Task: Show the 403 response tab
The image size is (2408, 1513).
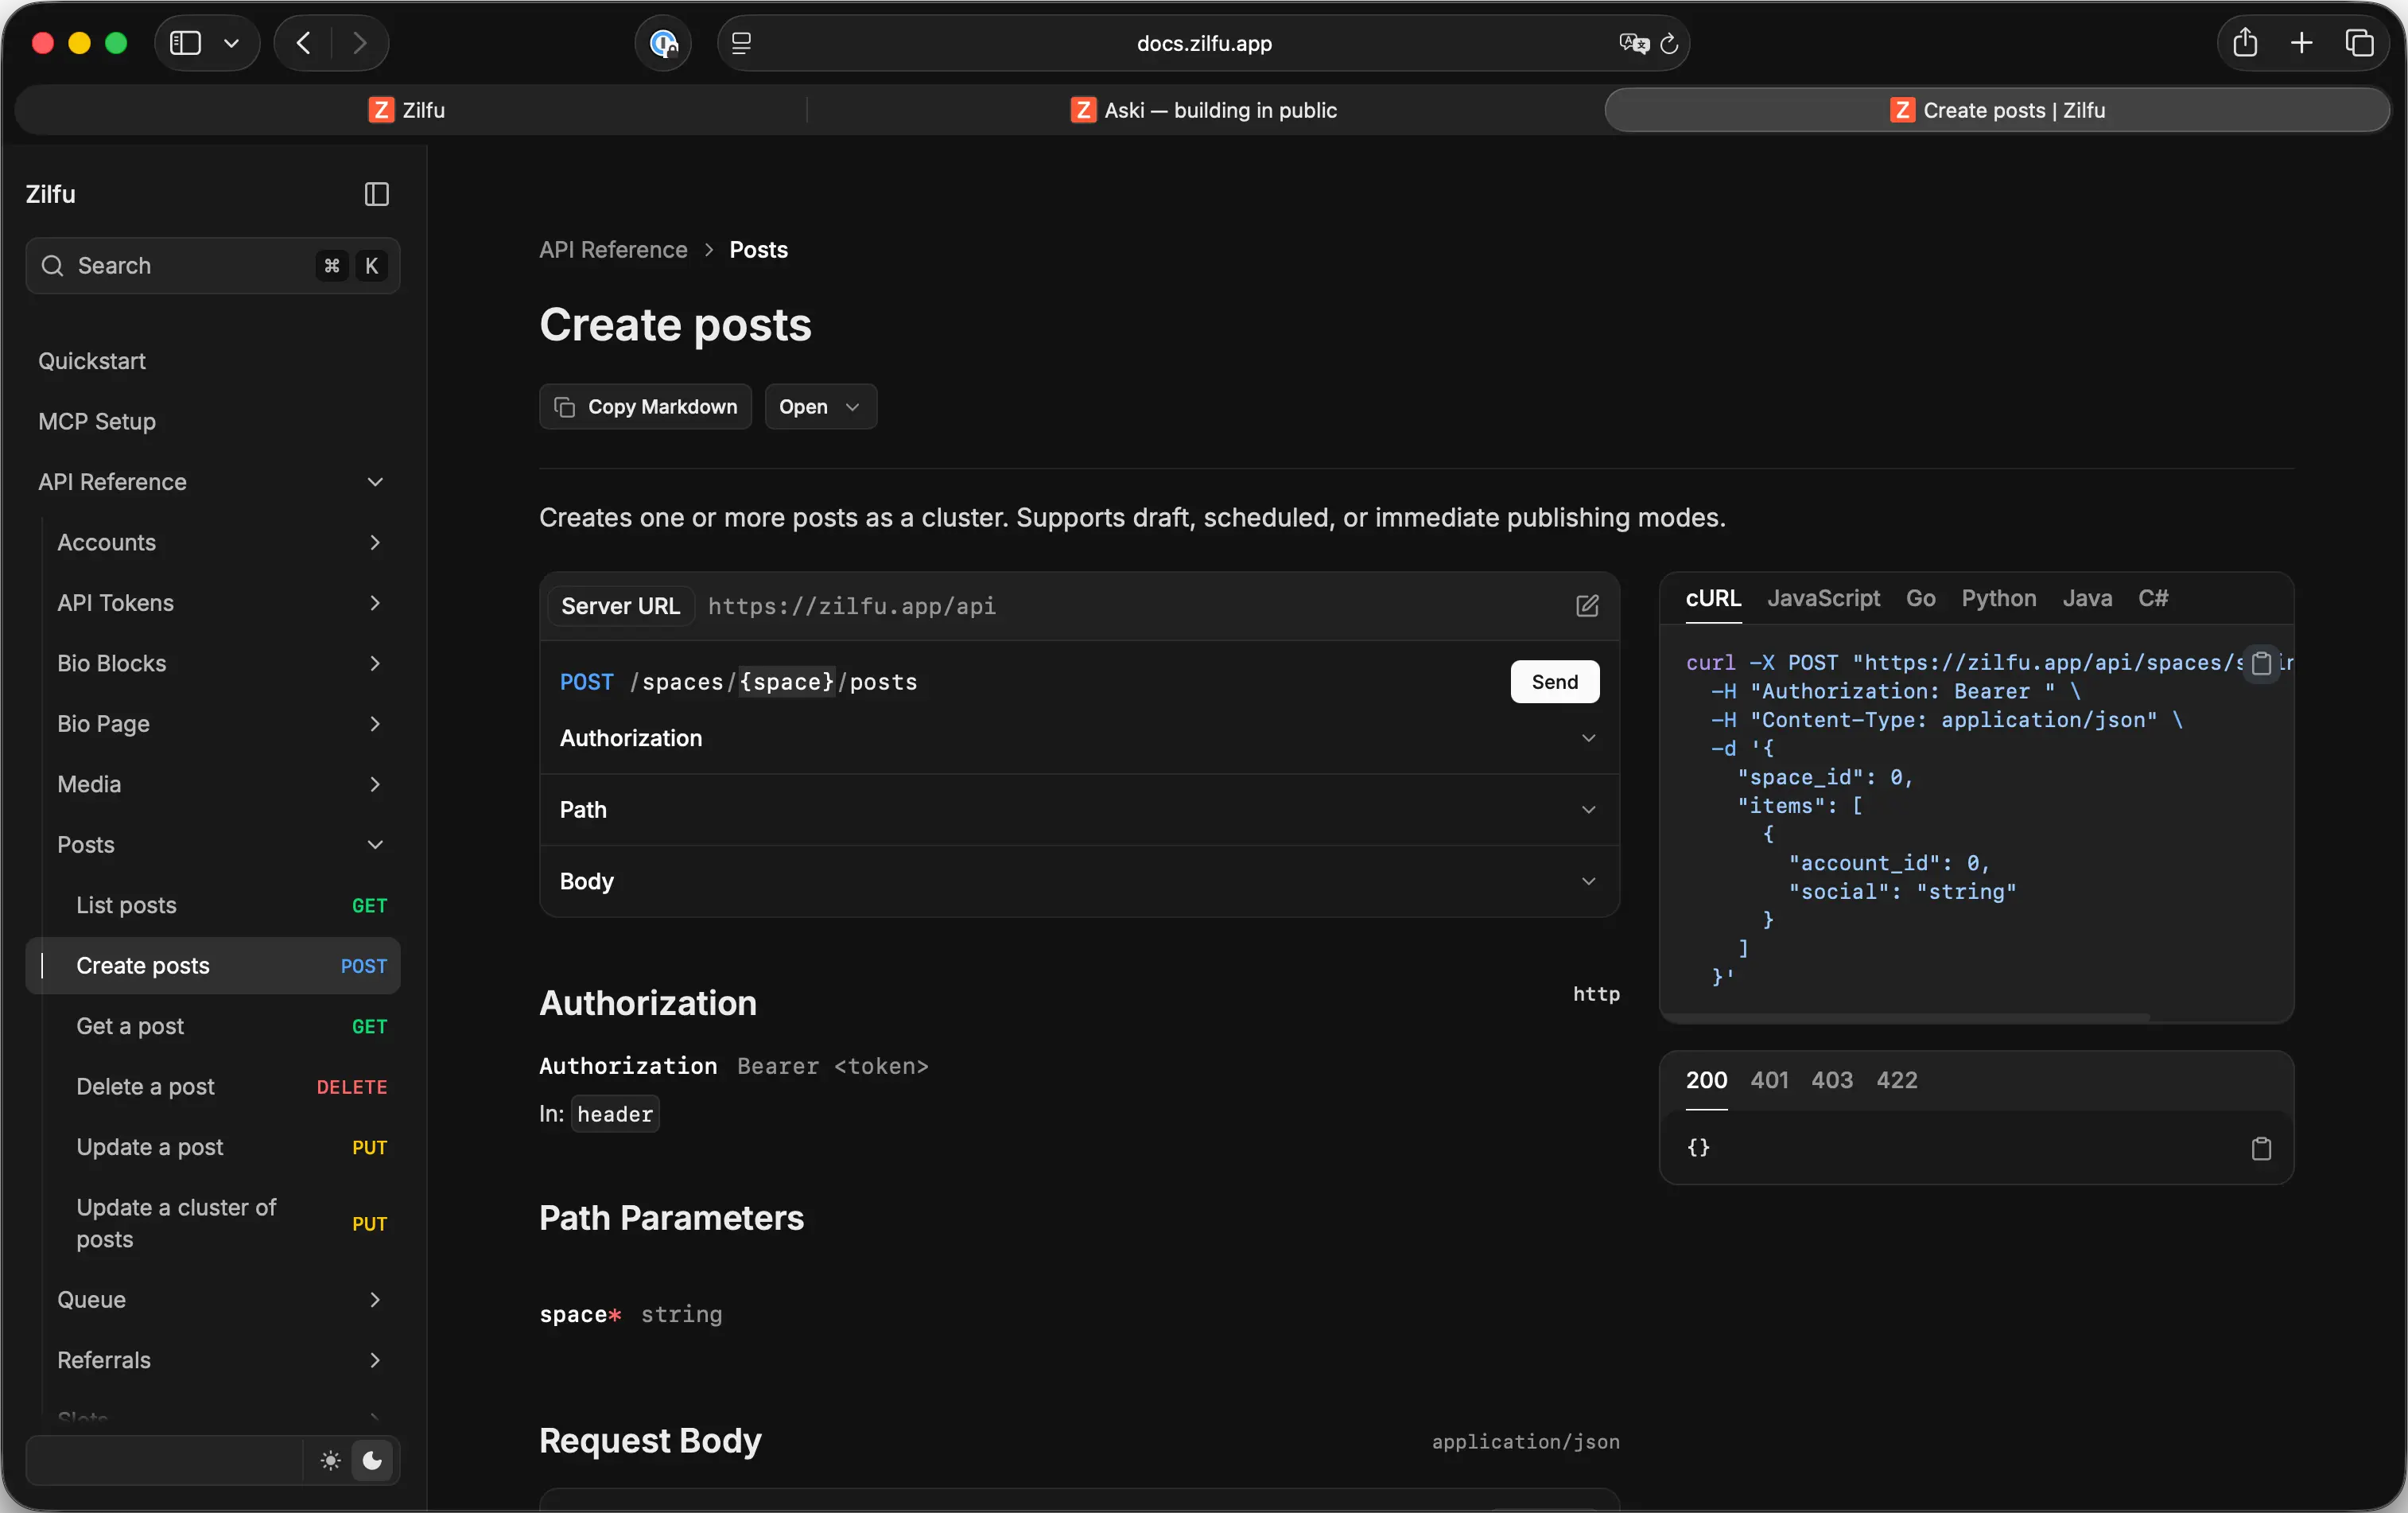Action: [1831, 1080]
